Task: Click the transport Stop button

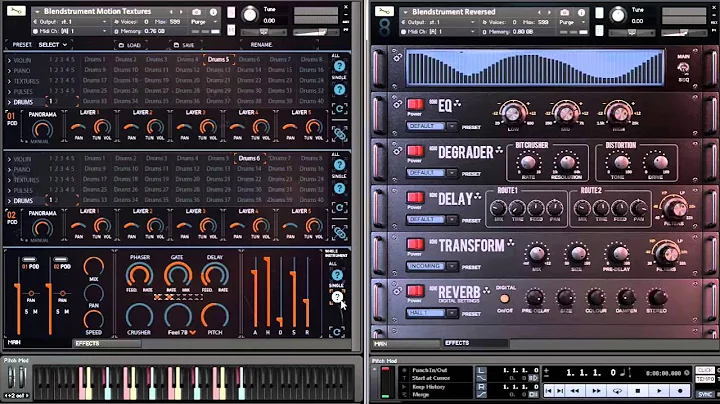Action: (x=637, y=391)
